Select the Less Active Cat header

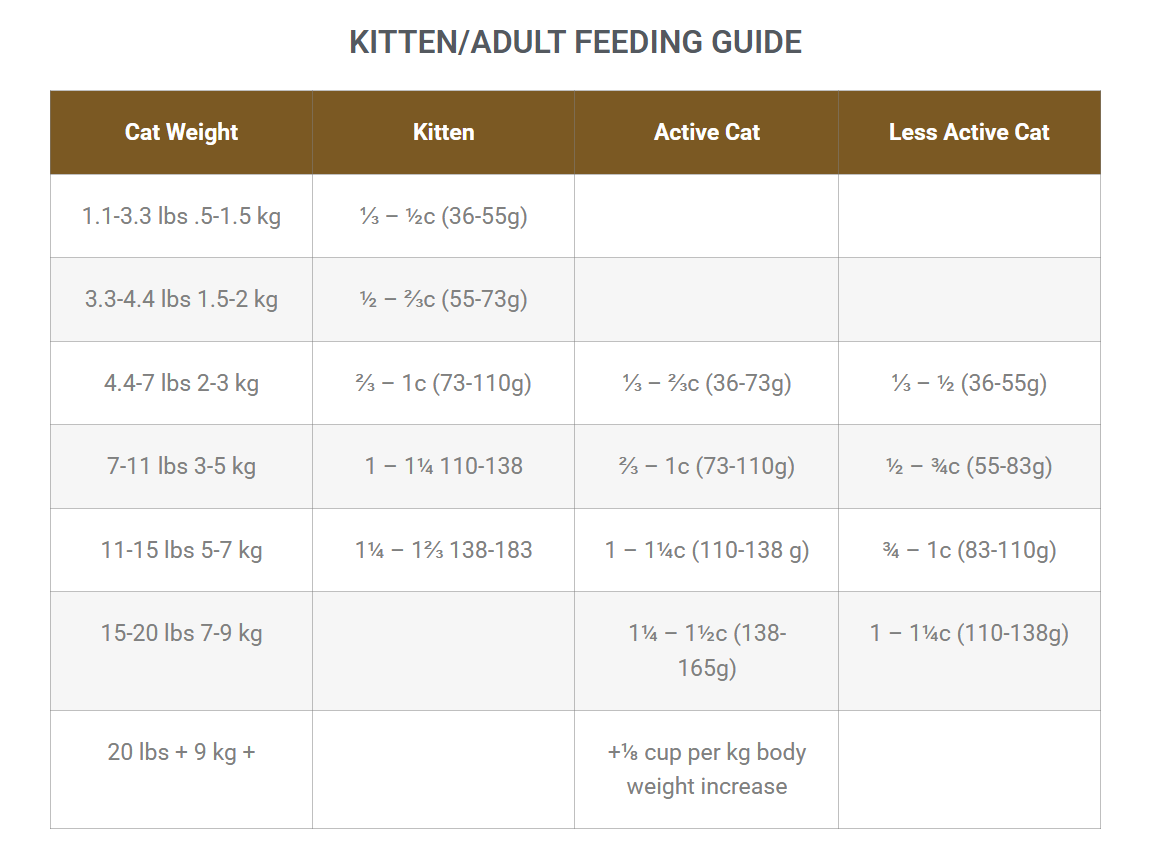[x=968, y=132]
